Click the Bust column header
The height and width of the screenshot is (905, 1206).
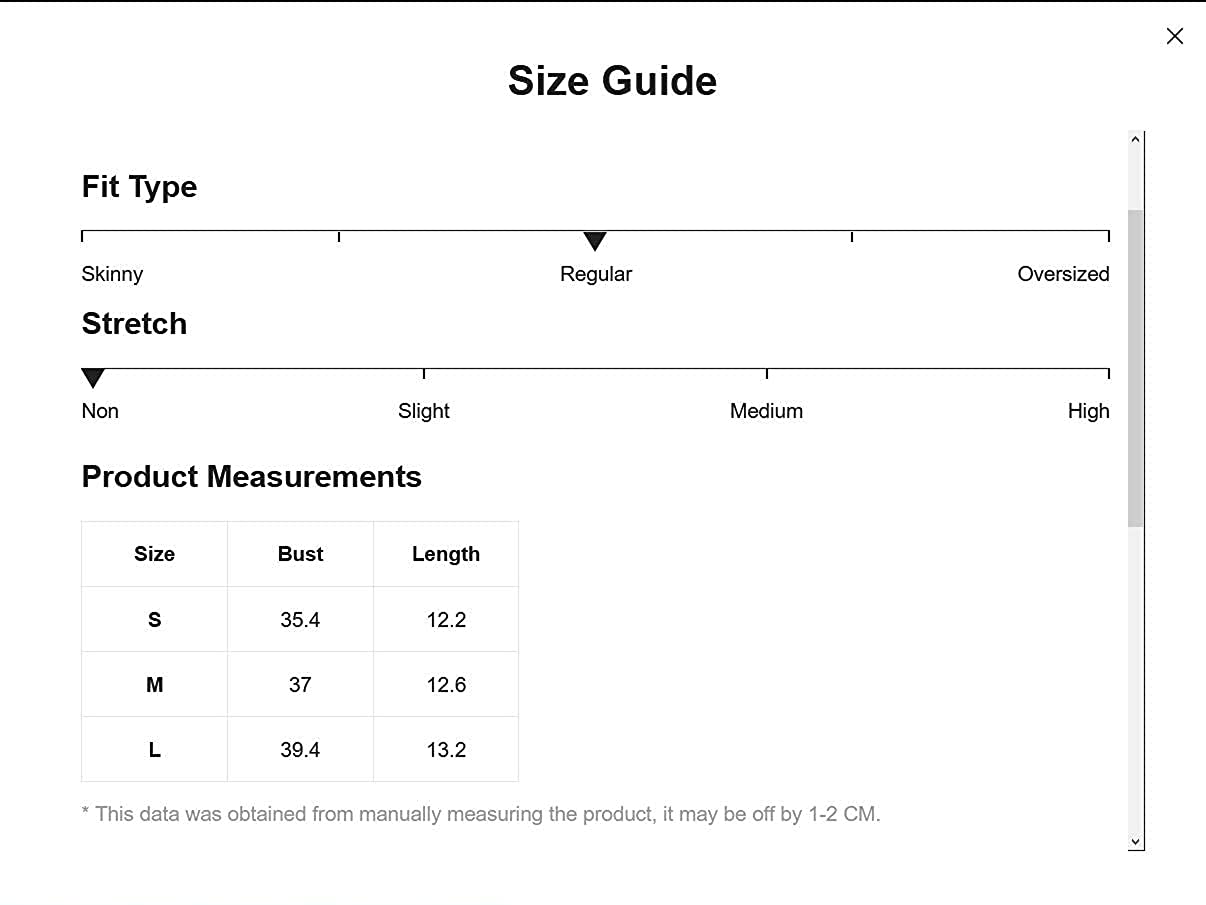coord(300,554)
